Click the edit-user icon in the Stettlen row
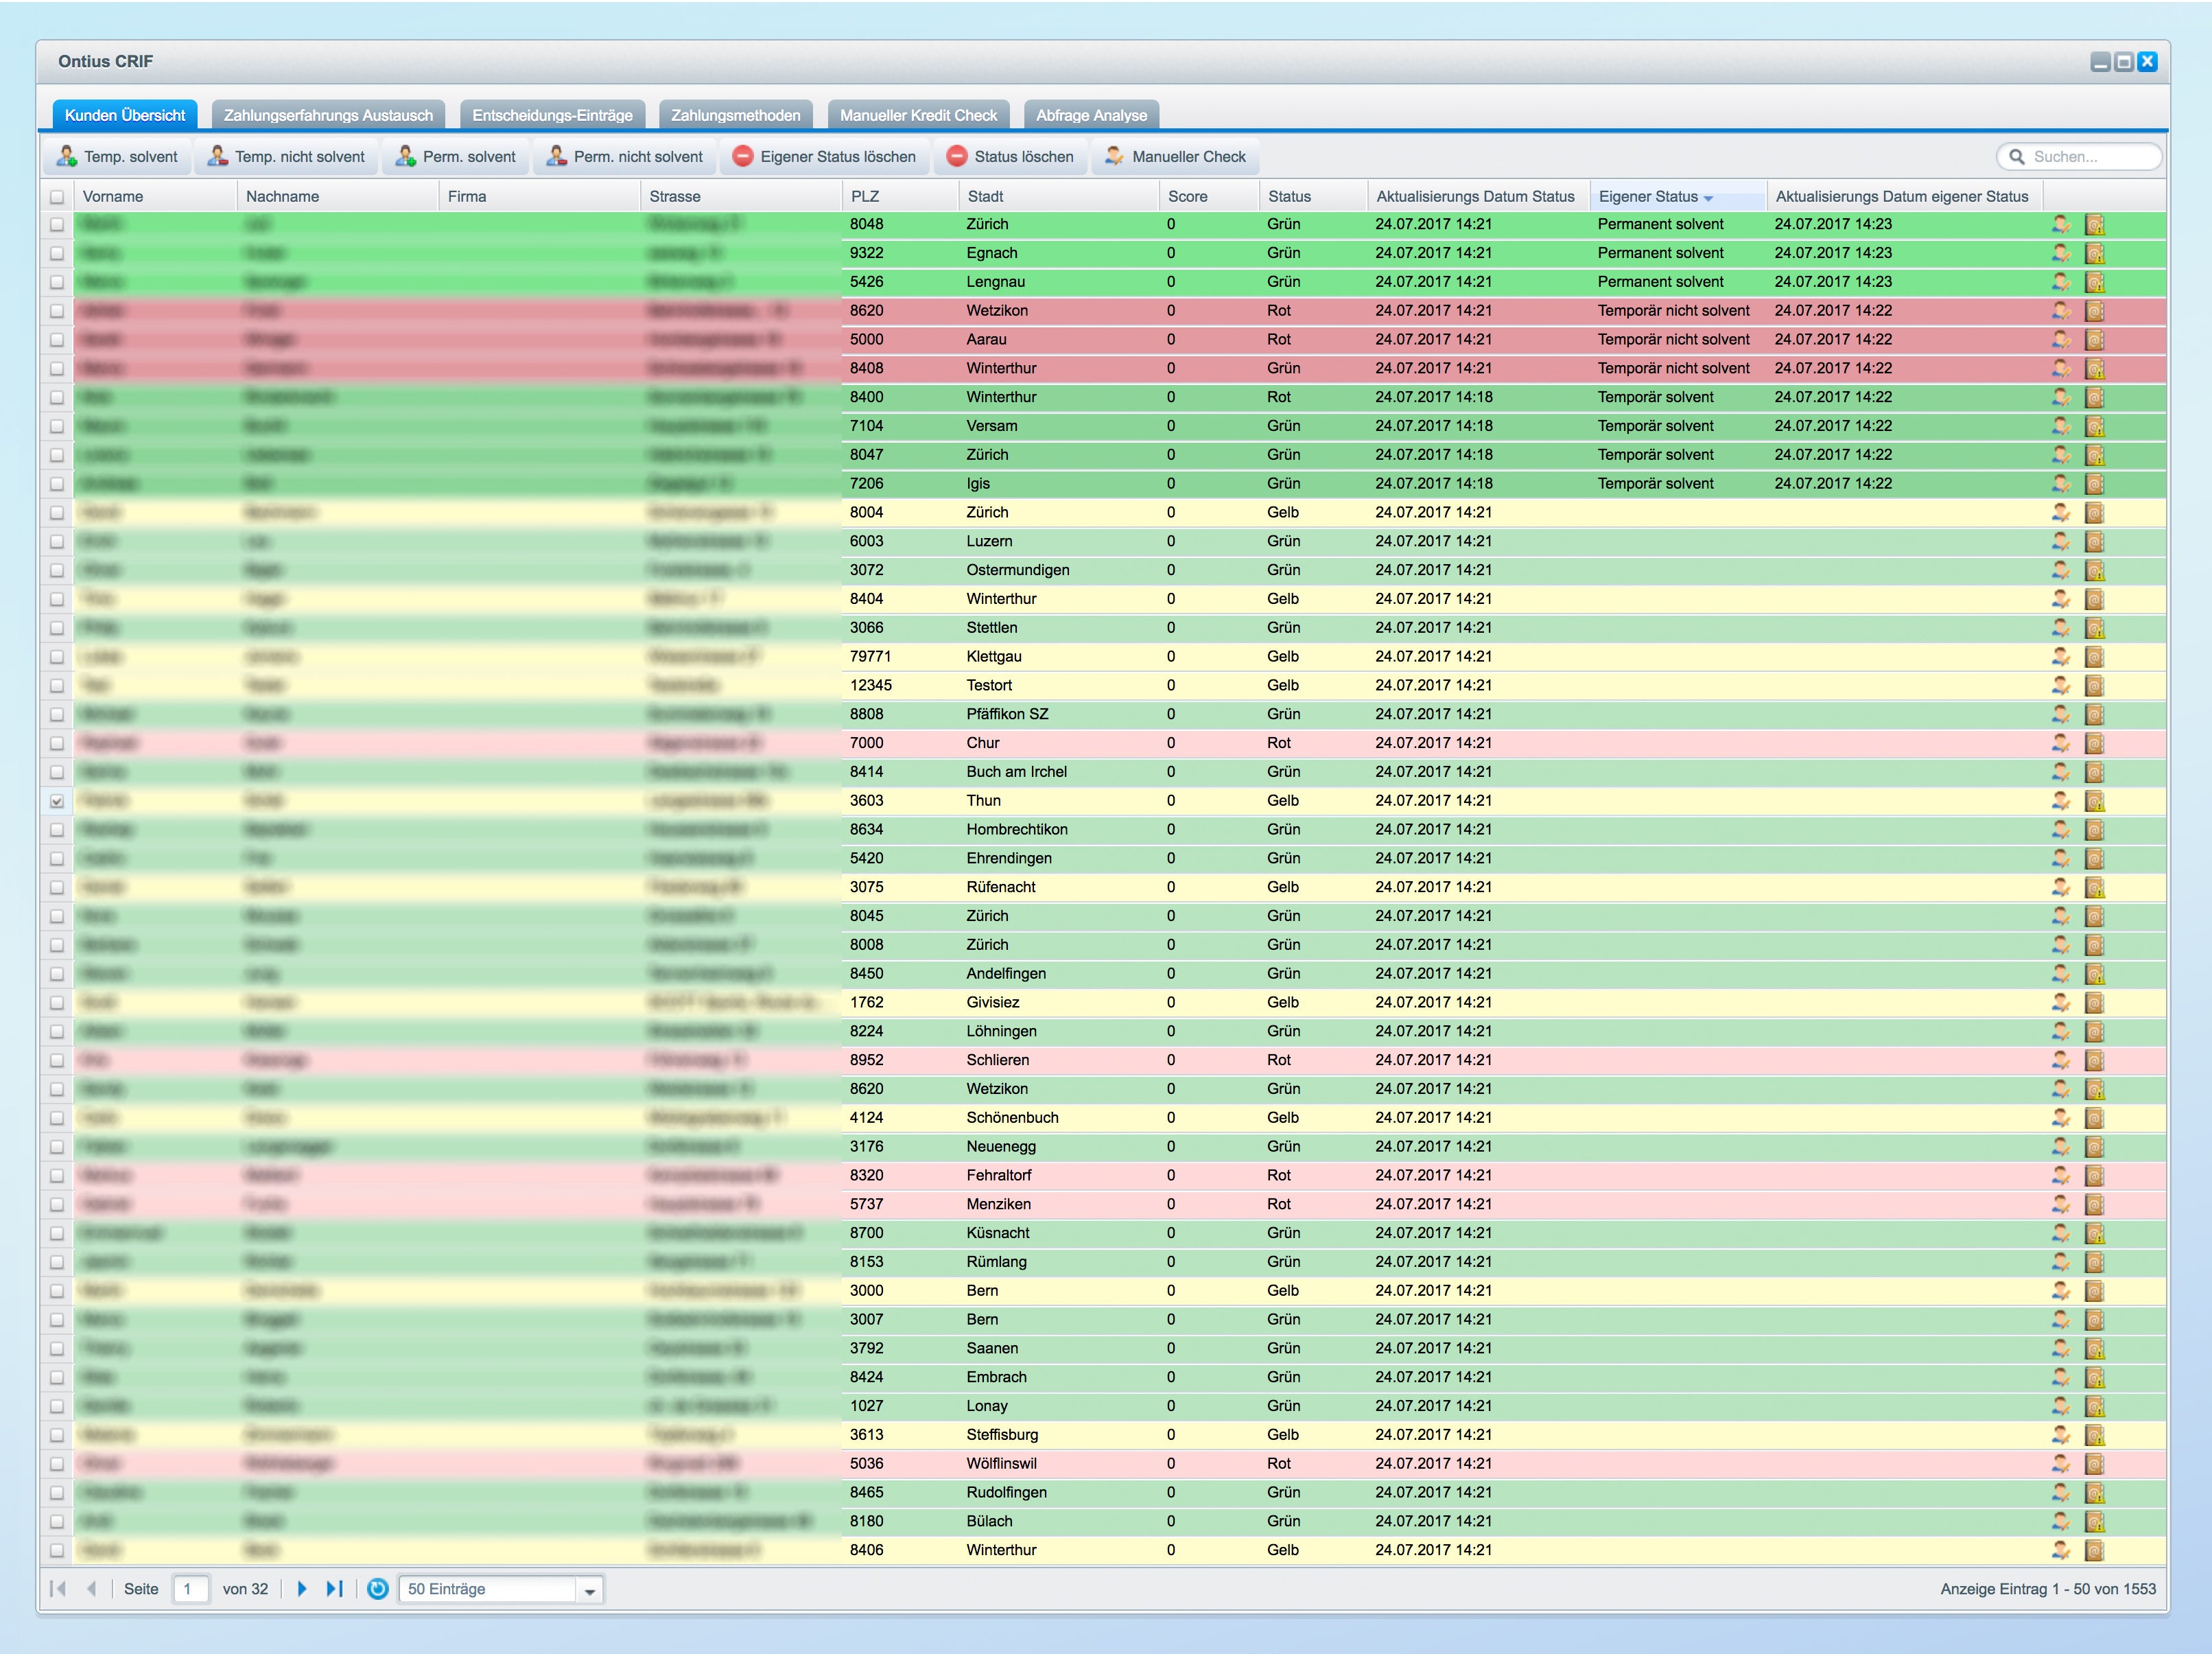 [x=2061, y=628]
